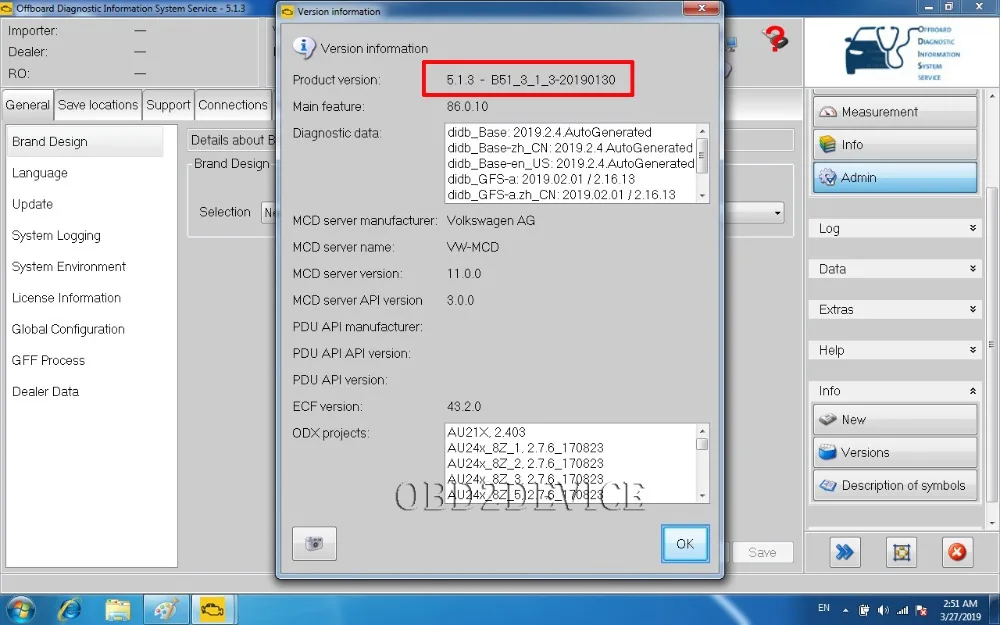Click Diagnostic data list scroll down arrow

(x=702, y=196)
